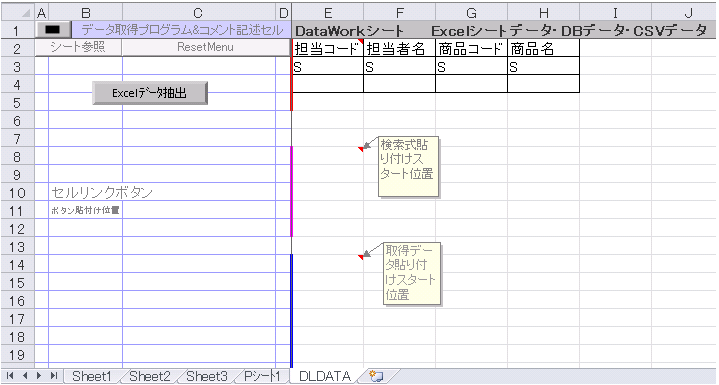Viewport: 719px width, 385px height.
Task: Switch to the Sheet1 tab
Action: coord(92,376)
